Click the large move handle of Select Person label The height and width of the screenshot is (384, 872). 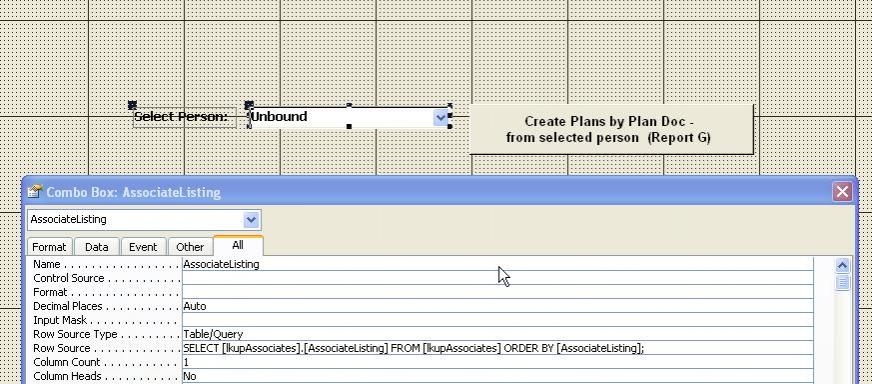(x=132, y=105)
